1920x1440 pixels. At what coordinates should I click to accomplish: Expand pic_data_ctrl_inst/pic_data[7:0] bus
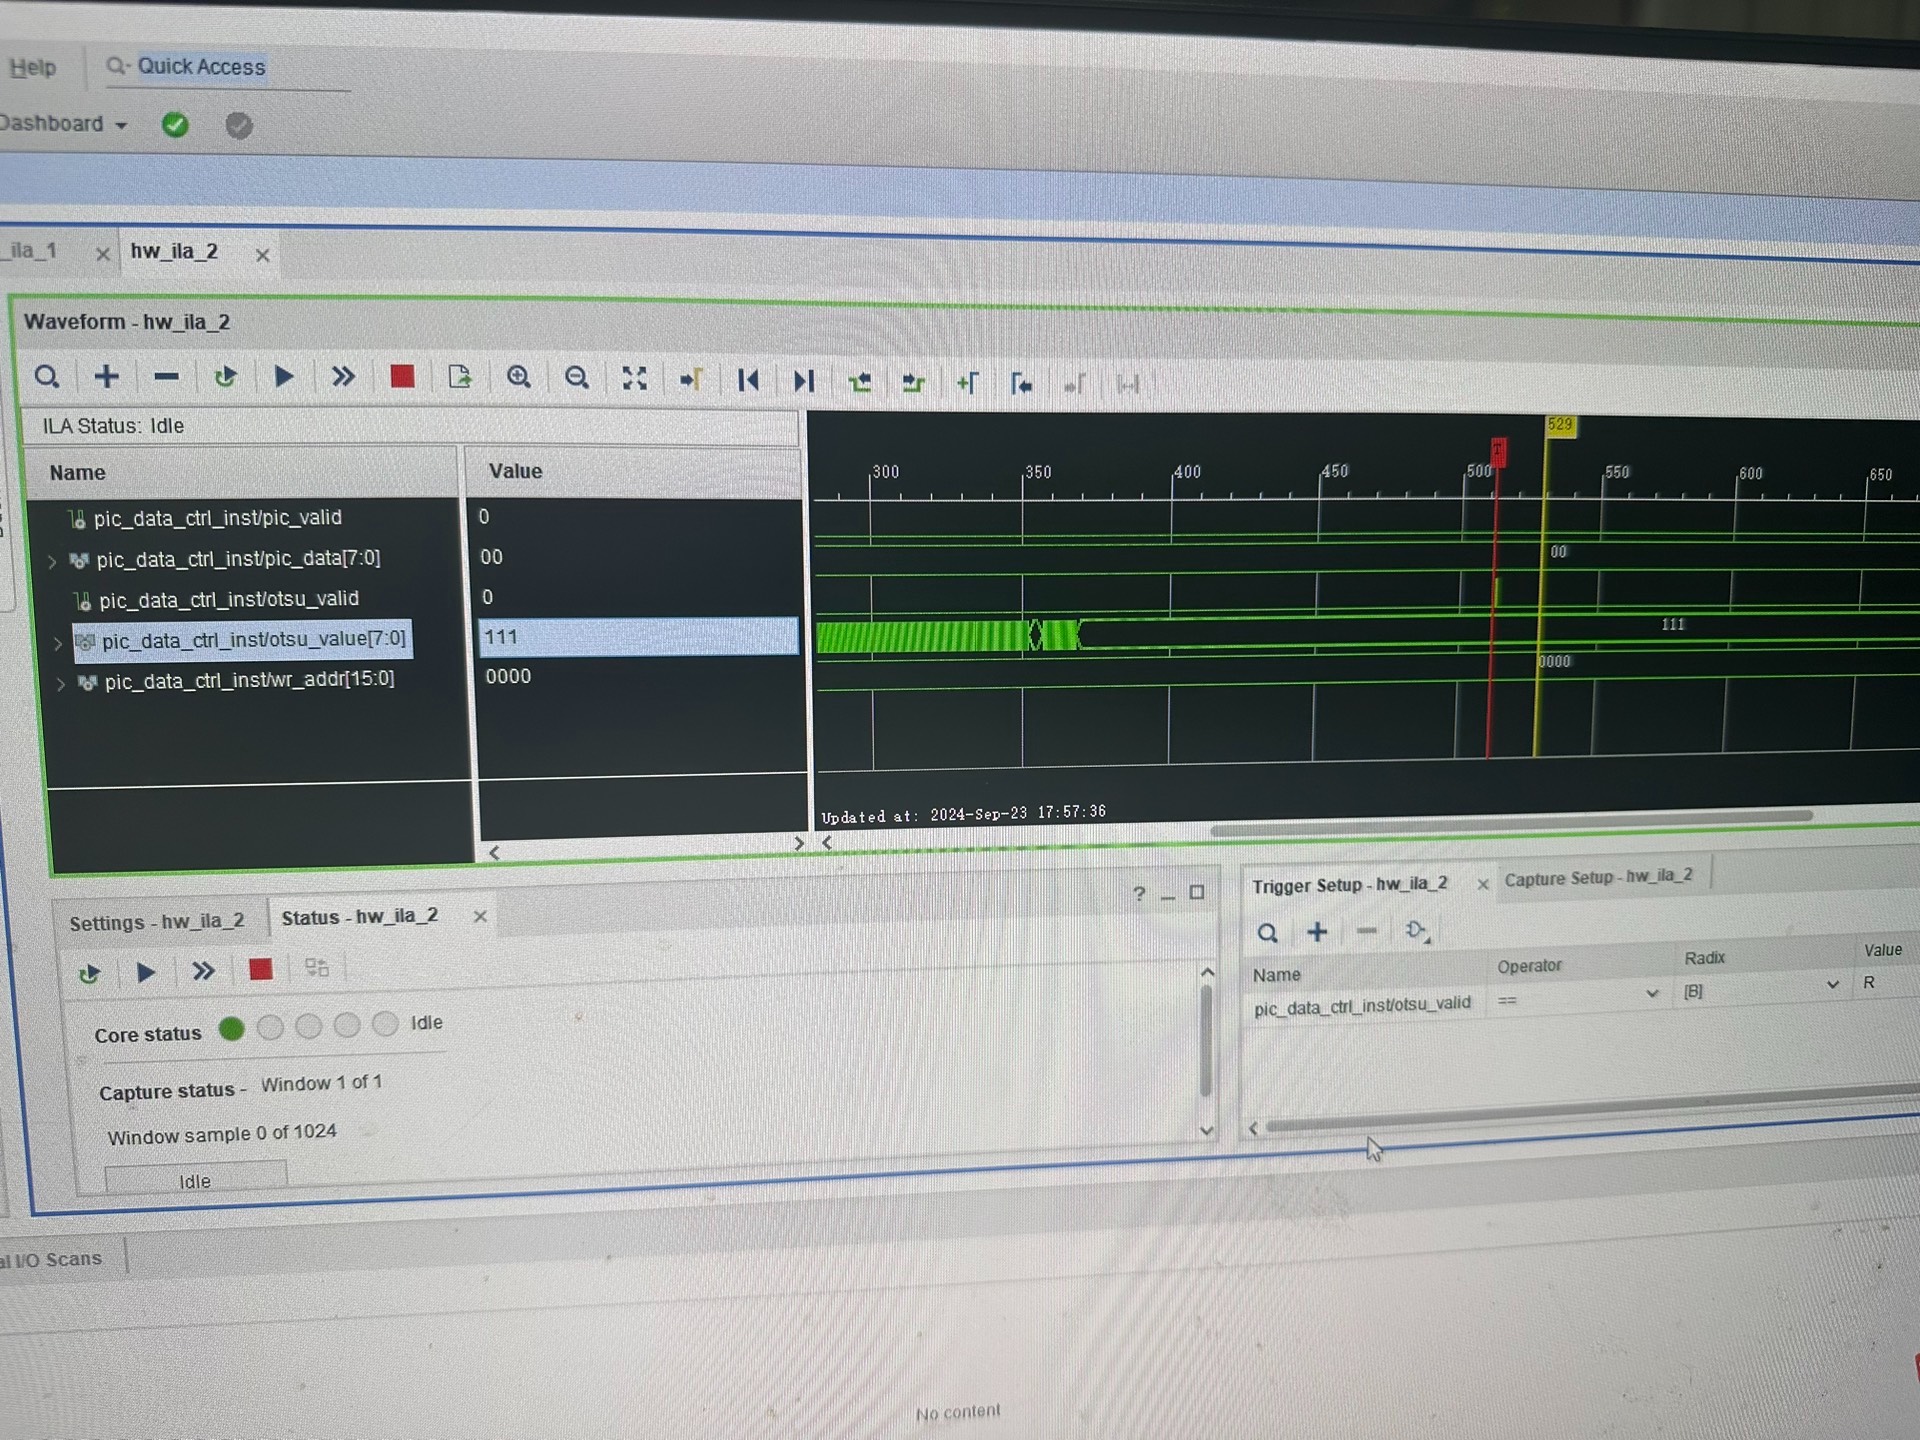tap(52, 561)
